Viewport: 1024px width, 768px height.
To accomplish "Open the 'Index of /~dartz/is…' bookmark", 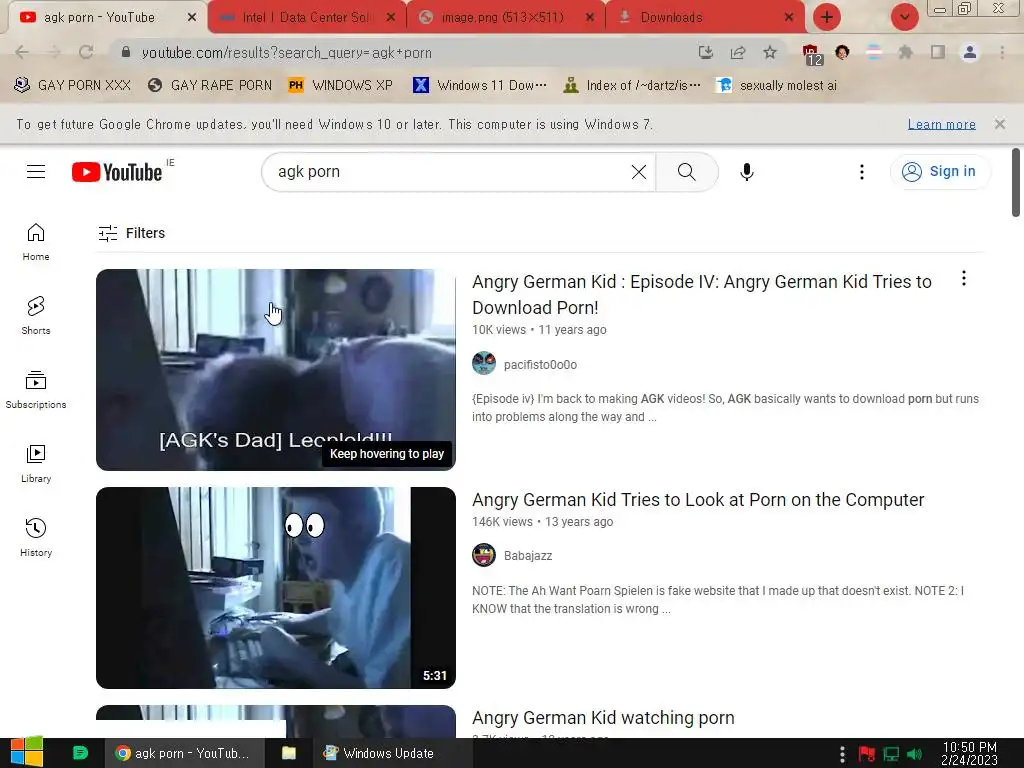I will [632, 85].
